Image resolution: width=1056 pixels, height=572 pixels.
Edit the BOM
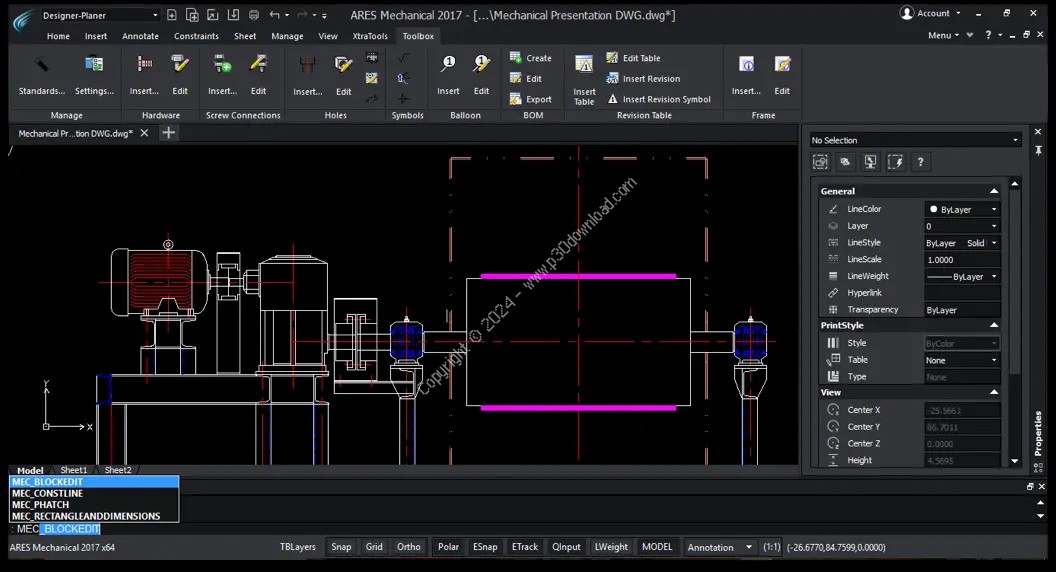pyautogui.click(x=526, y=79)
